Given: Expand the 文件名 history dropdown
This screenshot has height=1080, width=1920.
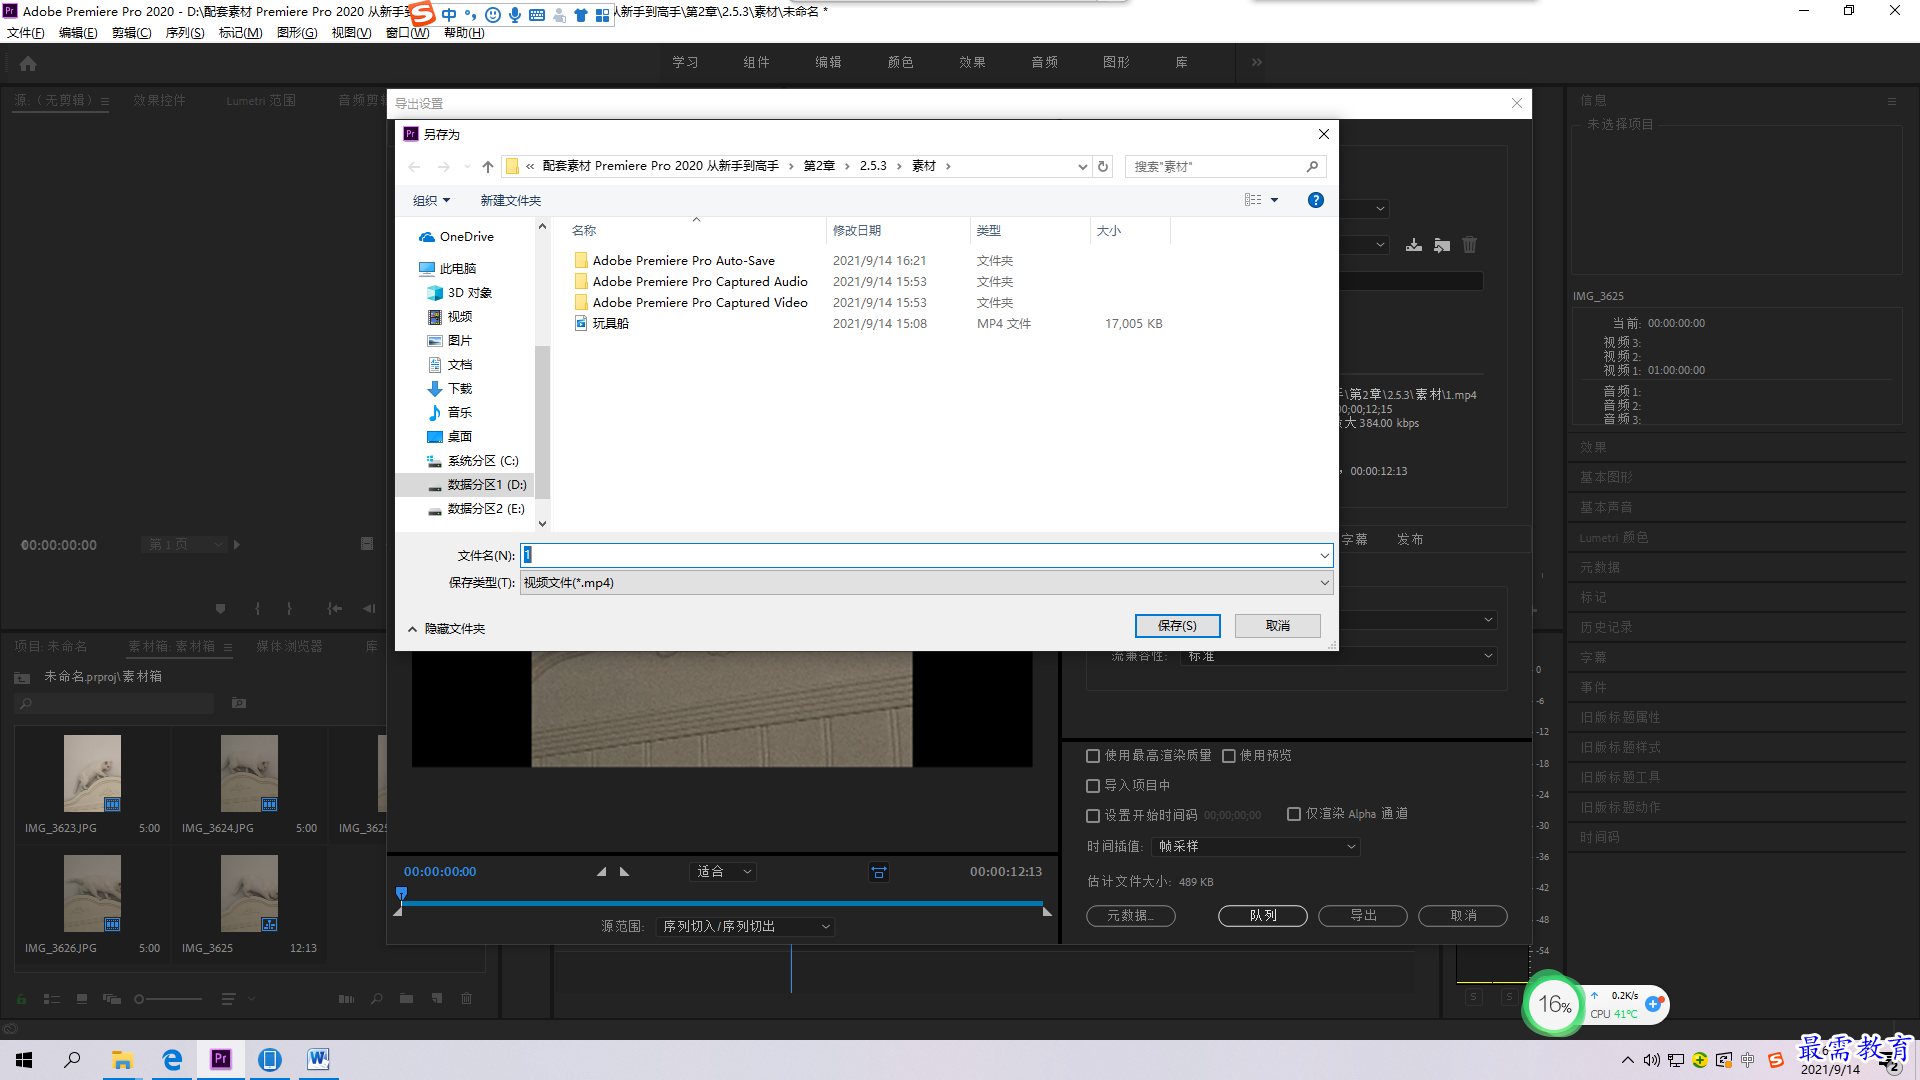Looking at the screenshot, I should click(x=1324, y=556).
